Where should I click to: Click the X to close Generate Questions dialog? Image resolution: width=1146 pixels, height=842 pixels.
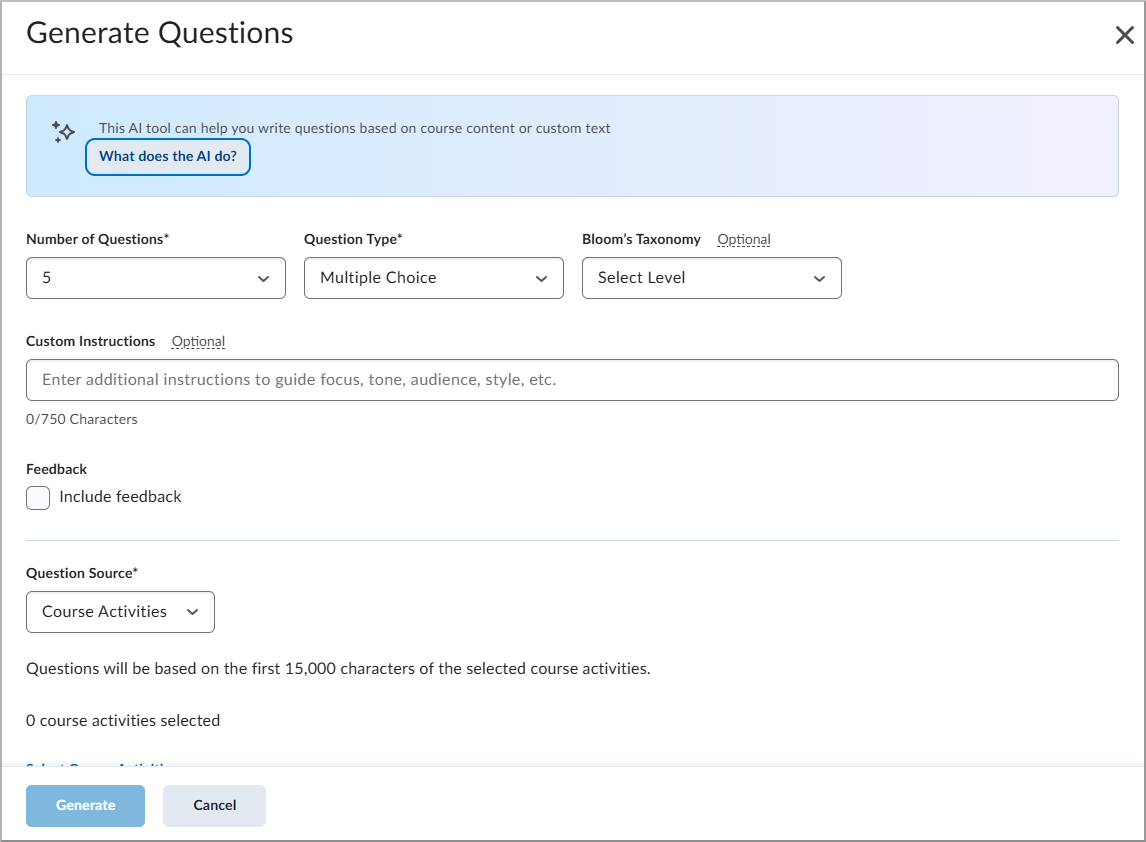pos(1124,34)
